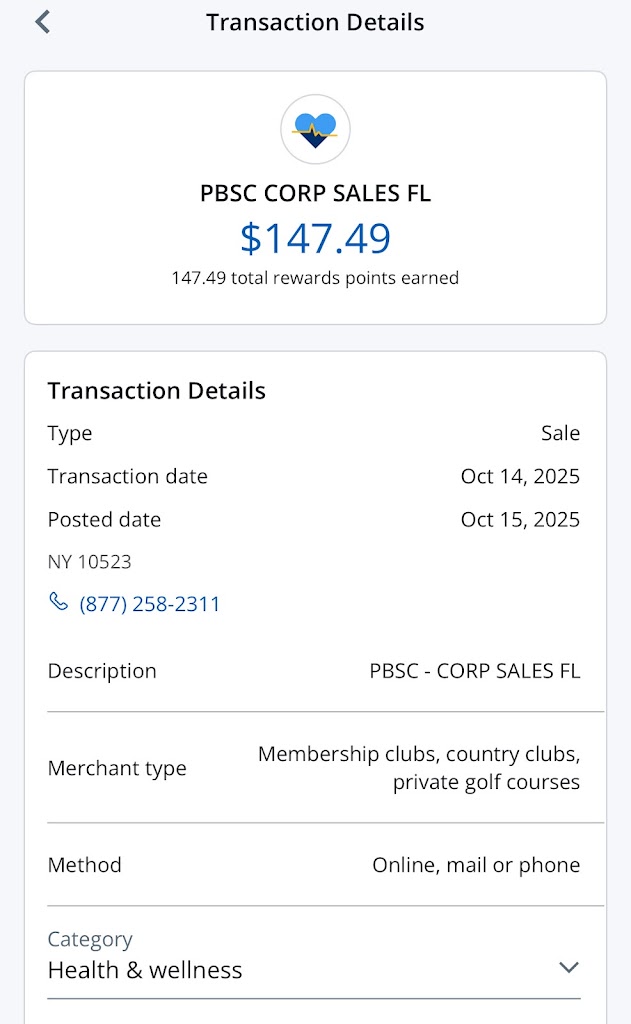The width and height of the screenshot is (631, 1024).
Task: Tap the NY 10523 location text
Action: pyautogui.click(x=90, y=562)
